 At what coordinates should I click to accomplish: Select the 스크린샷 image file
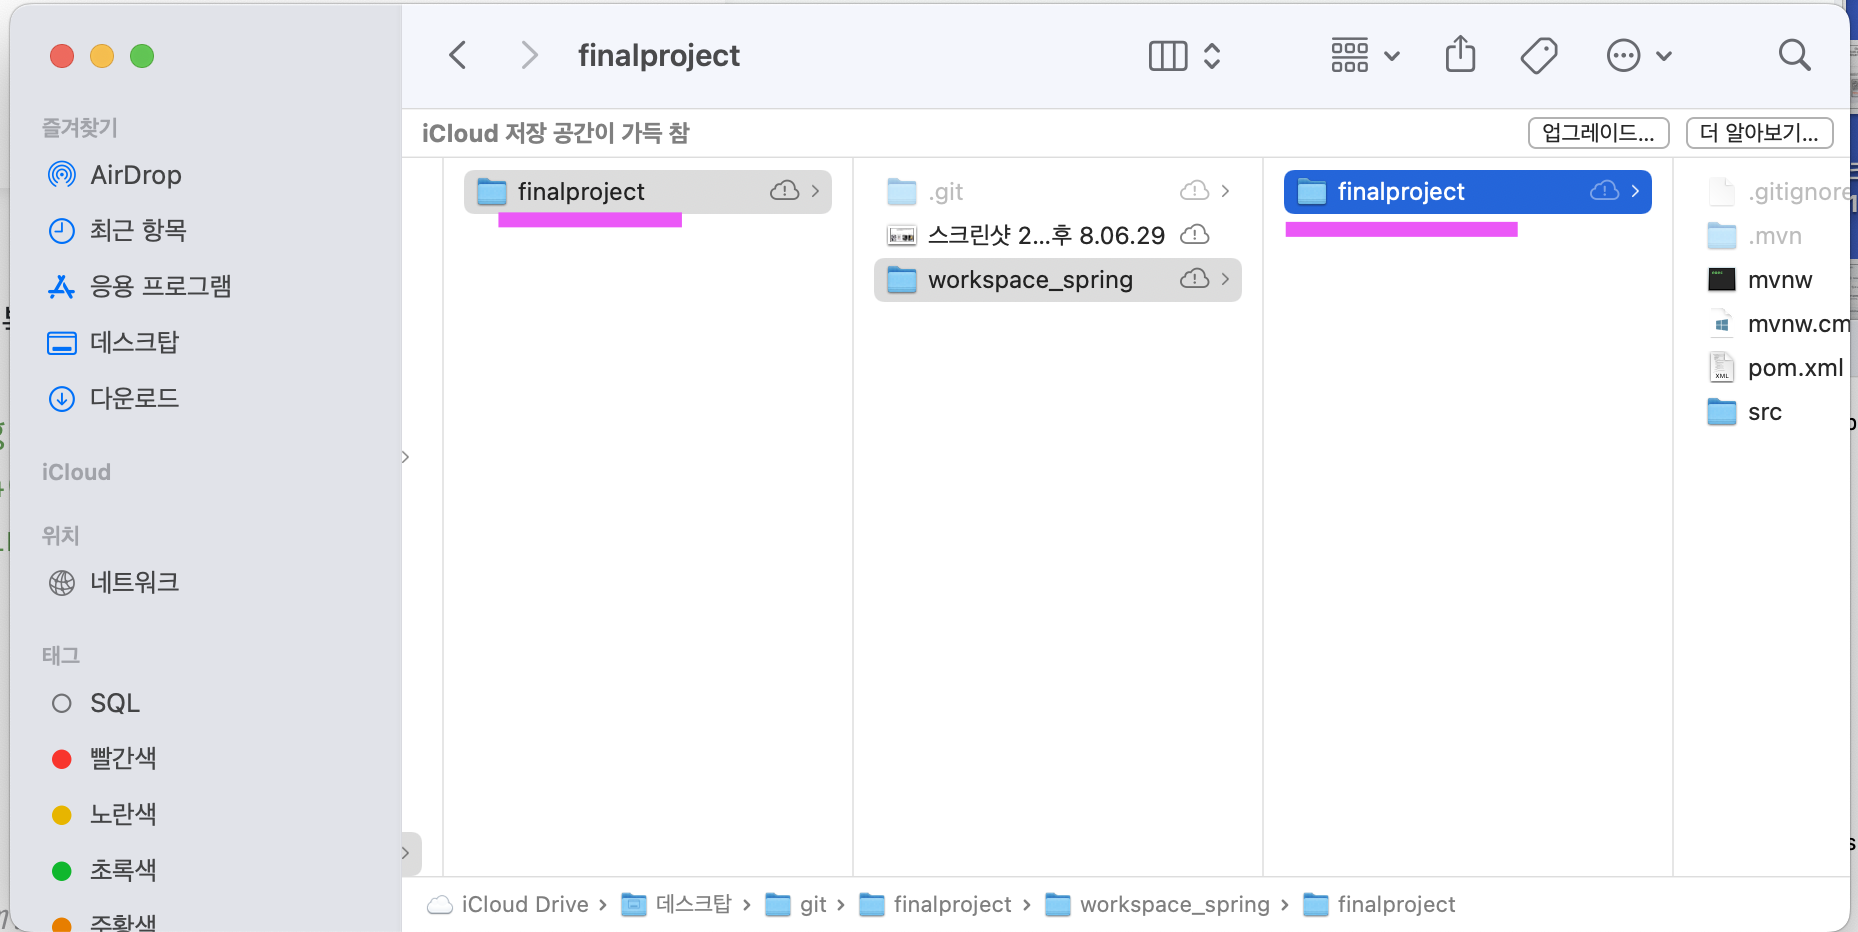click(1058, 235)
